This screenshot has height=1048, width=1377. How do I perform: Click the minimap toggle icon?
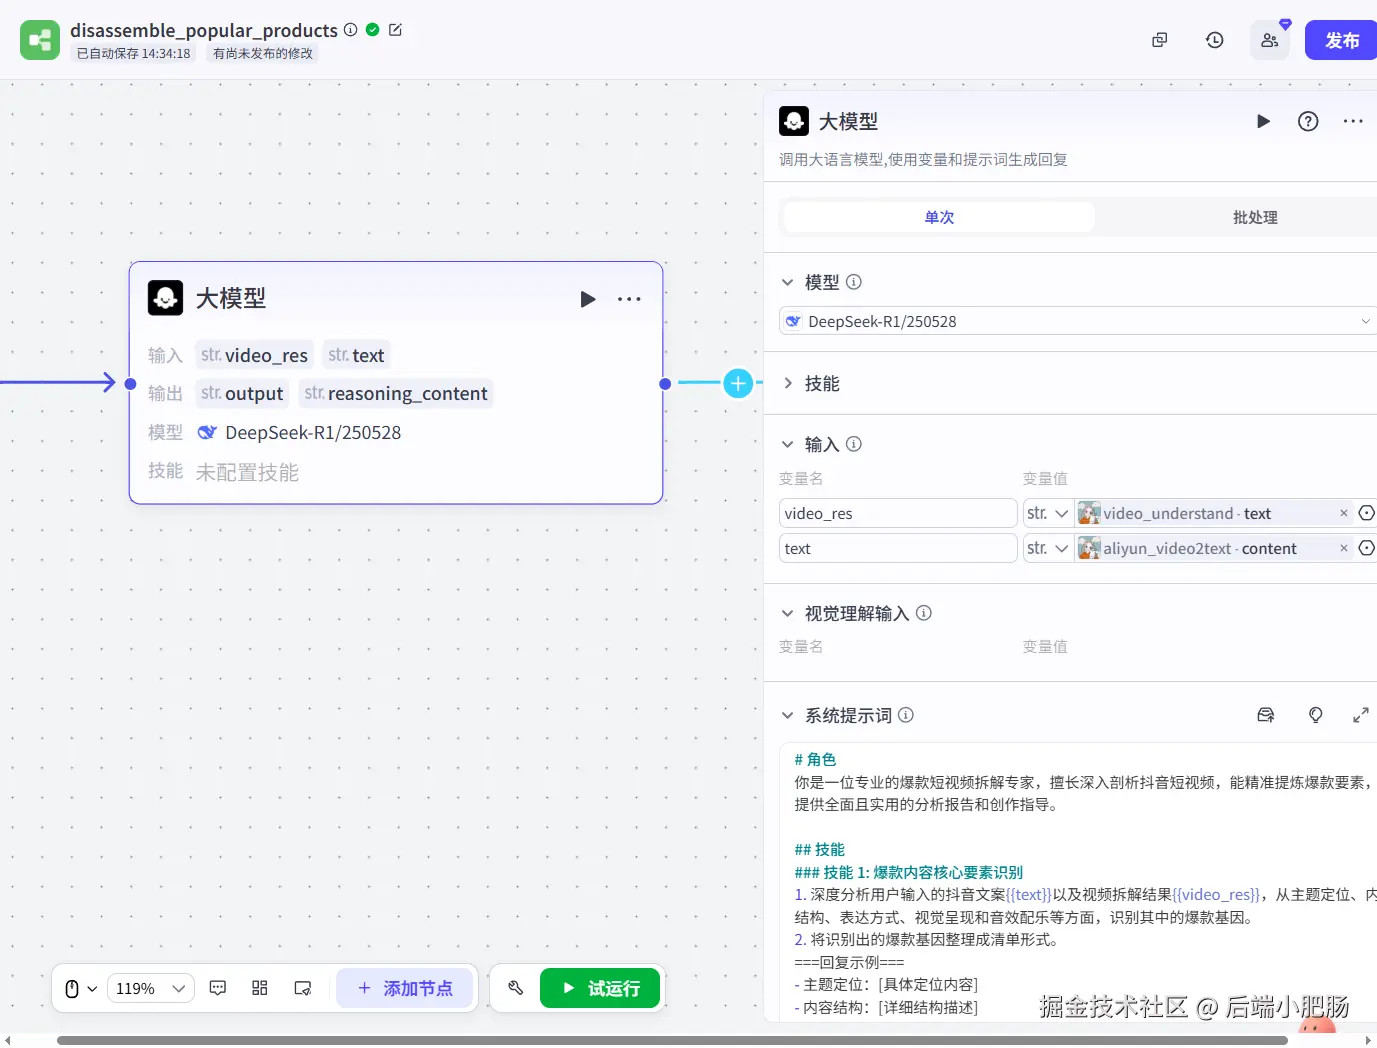[x=303, y=988]
